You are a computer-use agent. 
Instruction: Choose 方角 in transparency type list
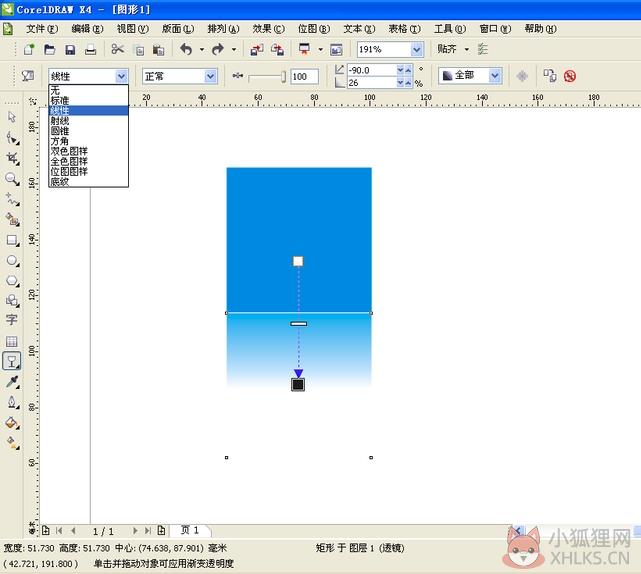click(88, 141)
